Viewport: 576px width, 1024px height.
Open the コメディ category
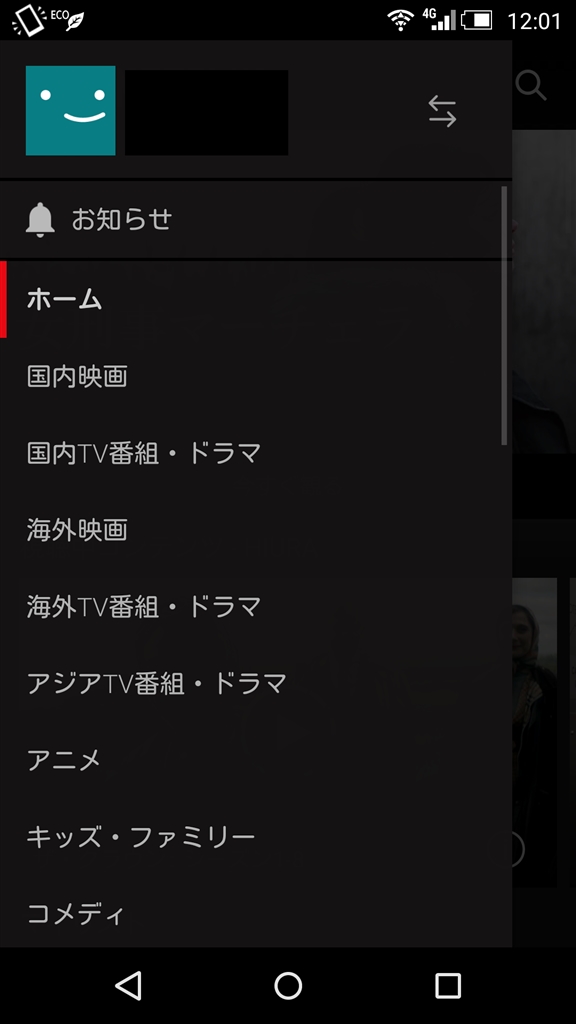[x=256, y=913]
